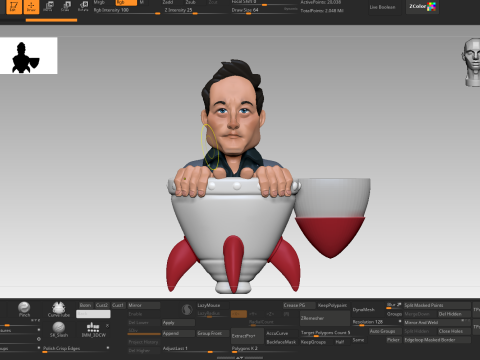This screenshot has width=480, height=360.
Task: Click the Extract button
Action: point(246,336)
